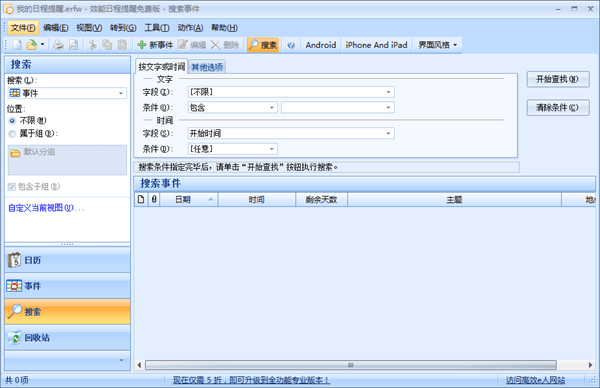Open the 界面风格 style dropdown
Image resolution: width=600 pixels, height=388 pixels.
pyautogui.click(x=437, y=45)
